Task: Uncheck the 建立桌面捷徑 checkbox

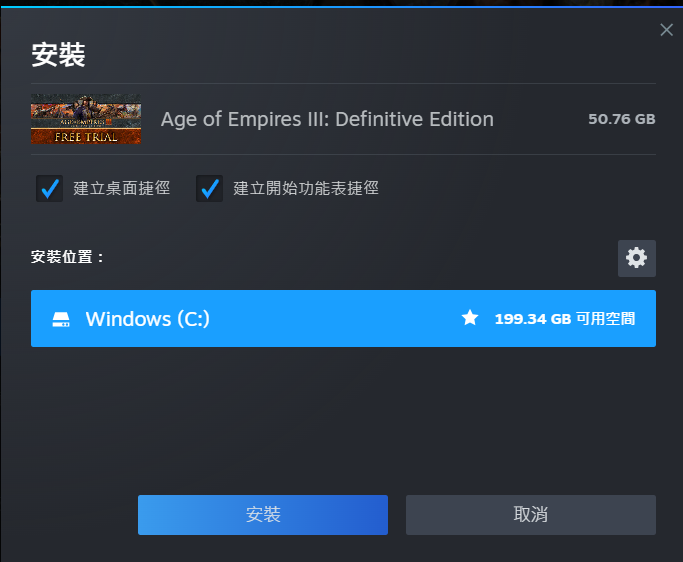Action: (49, 188)
